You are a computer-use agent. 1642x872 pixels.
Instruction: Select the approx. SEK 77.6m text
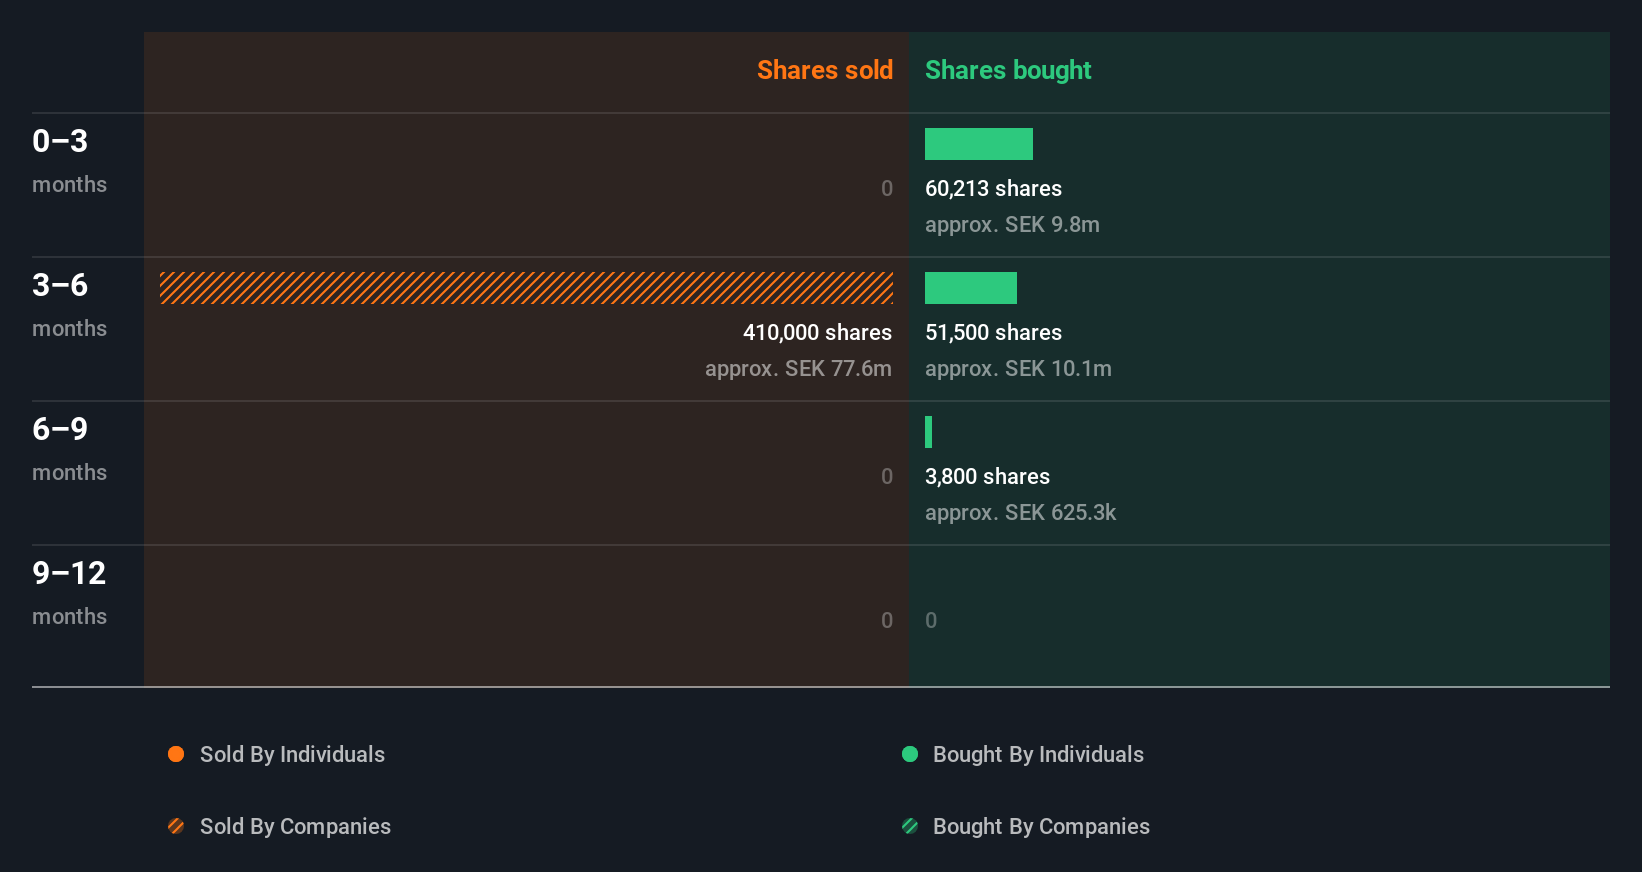(798, 368)
